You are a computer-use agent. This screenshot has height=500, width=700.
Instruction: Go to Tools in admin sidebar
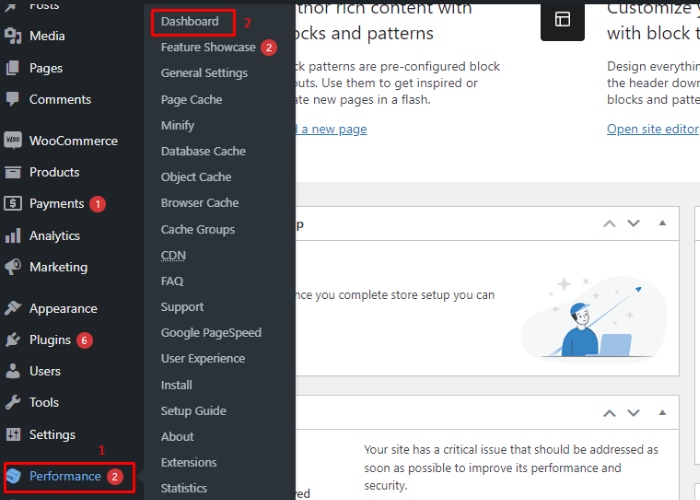point(44,403)
